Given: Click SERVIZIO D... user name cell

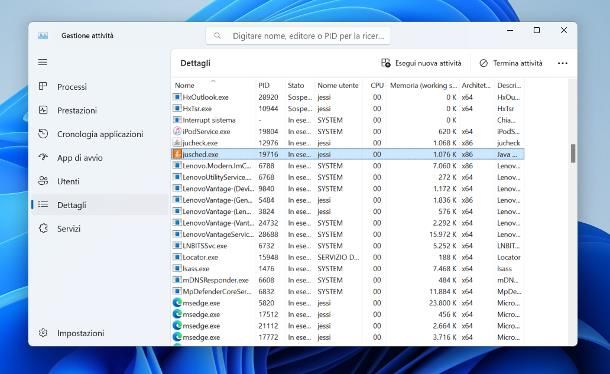Looking at the screenshot, I should (x=338, y=257).
